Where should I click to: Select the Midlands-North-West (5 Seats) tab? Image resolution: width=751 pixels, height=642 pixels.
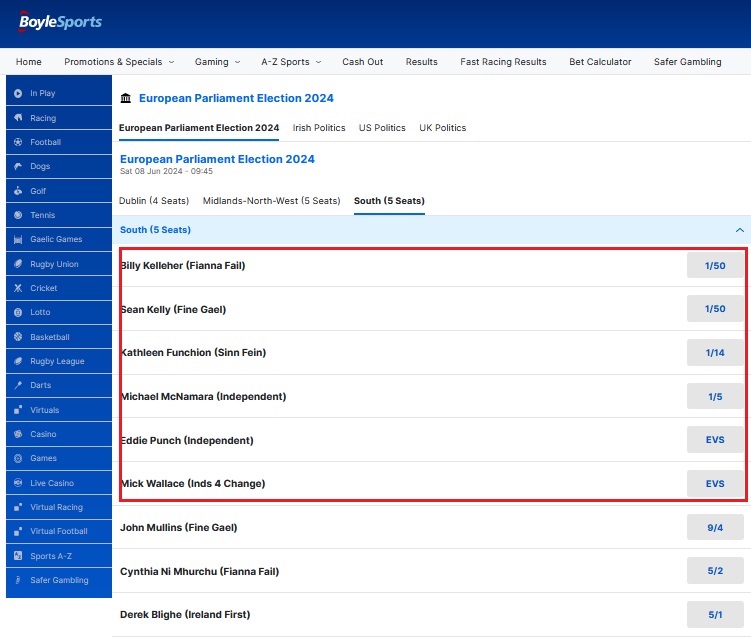point(272,201)
